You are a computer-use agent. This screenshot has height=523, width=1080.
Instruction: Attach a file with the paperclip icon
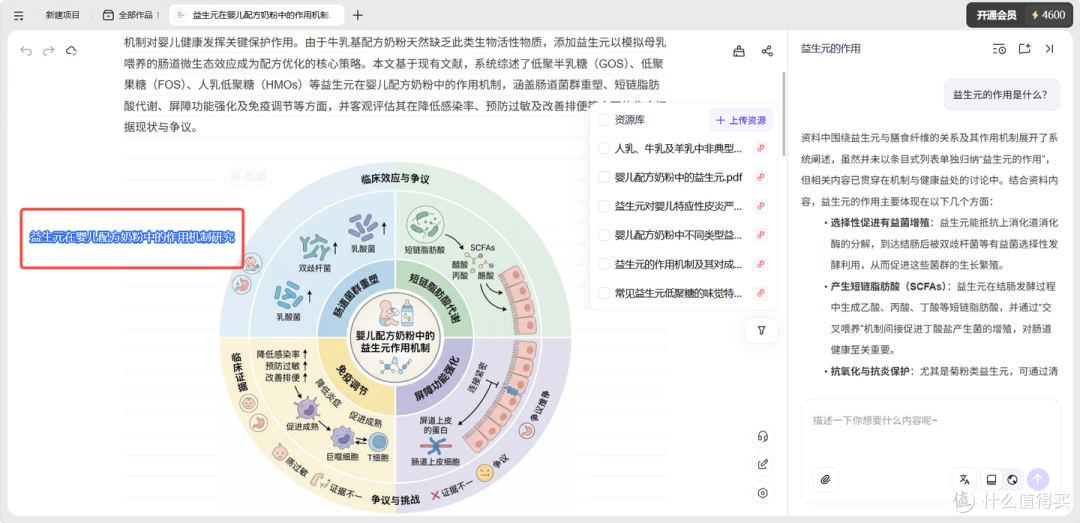(825, 480)
